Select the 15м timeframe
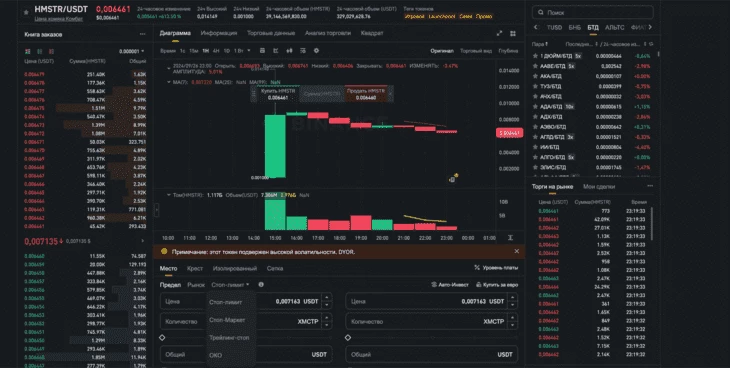This screenshot has width=730, height=368. [x=194, y=51]
